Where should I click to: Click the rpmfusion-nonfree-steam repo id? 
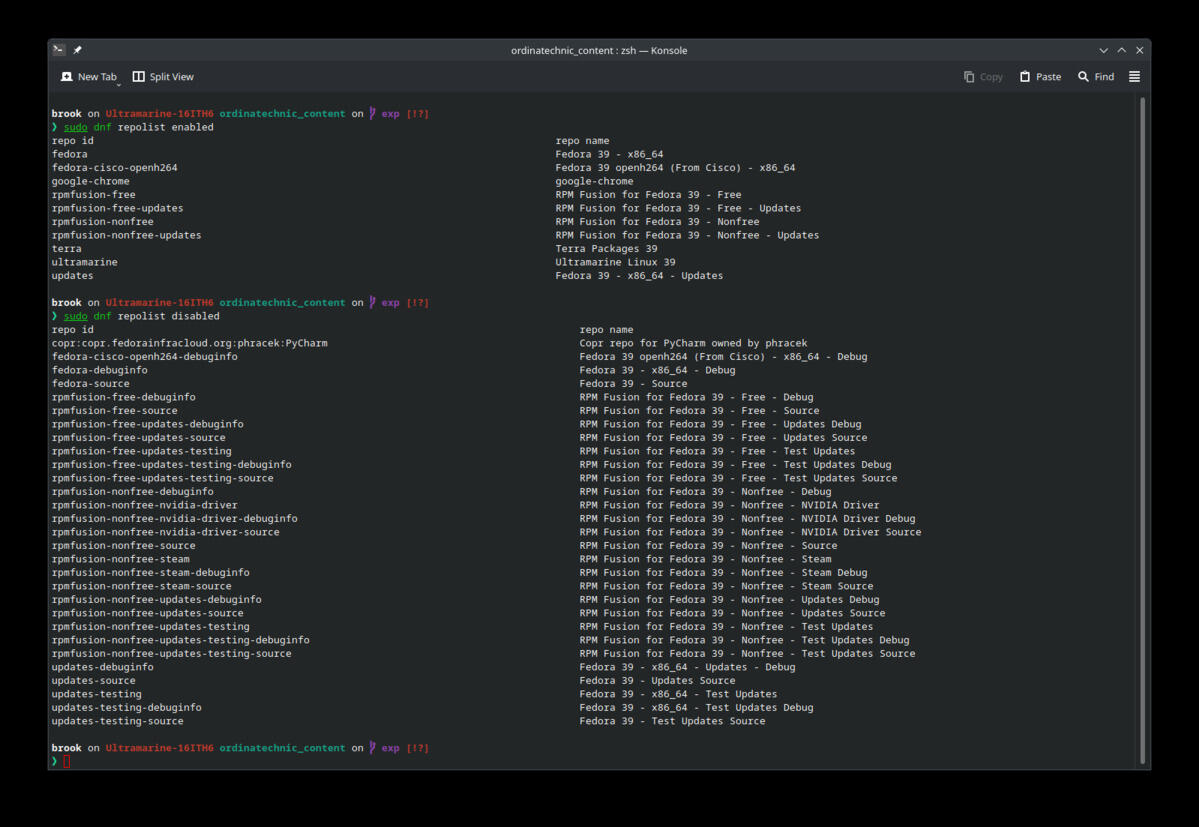point(121,559)
